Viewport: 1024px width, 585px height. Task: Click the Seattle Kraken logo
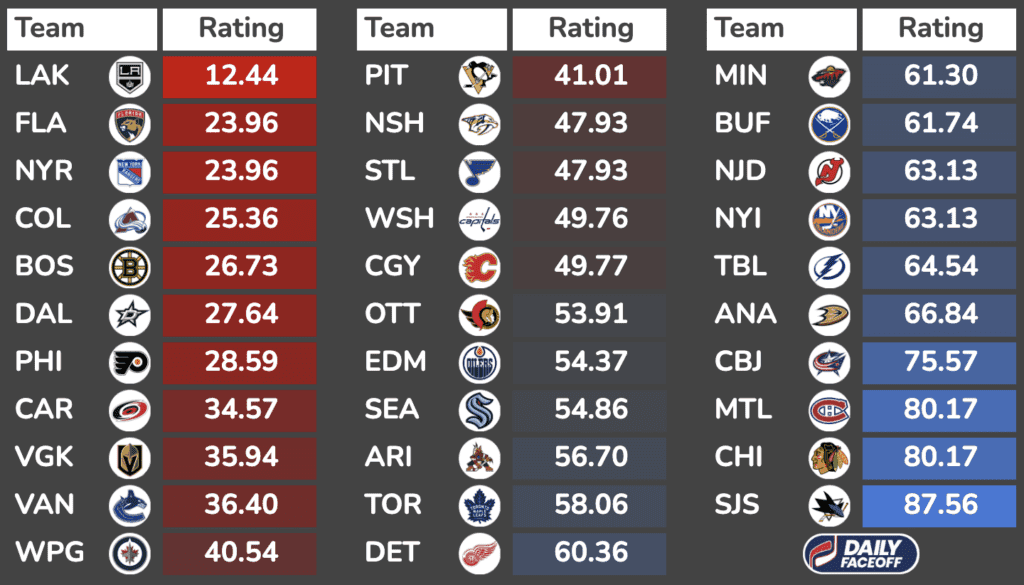479,410
